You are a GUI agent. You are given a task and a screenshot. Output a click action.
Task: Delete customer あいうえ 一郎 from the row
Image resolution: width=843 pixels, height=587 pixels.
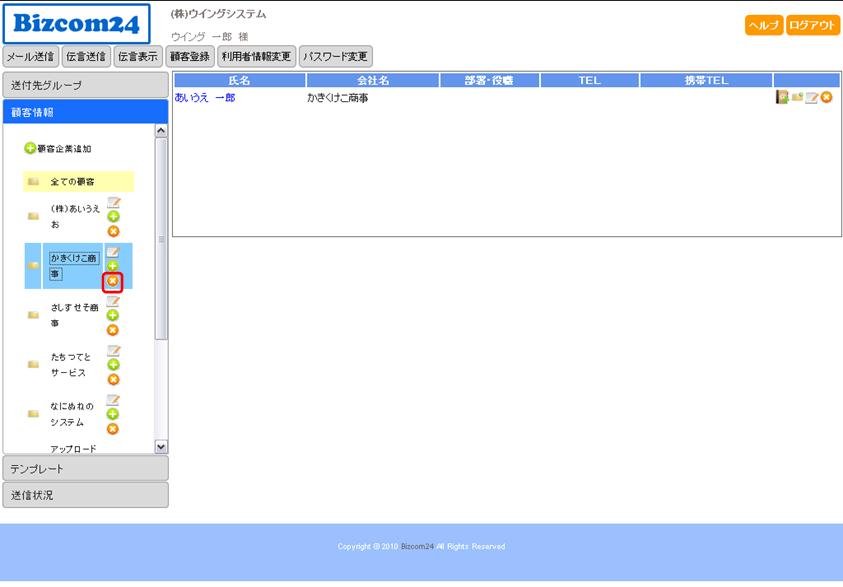[827, 97]
